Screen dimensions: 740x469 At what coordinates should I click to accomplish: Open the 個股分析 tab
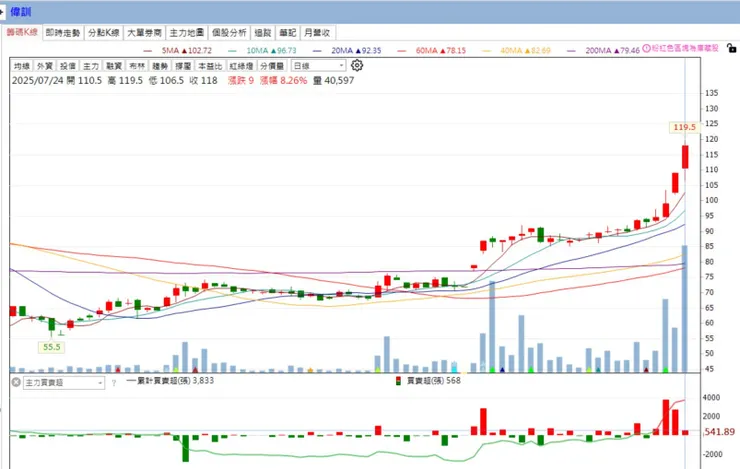[229, 33]
